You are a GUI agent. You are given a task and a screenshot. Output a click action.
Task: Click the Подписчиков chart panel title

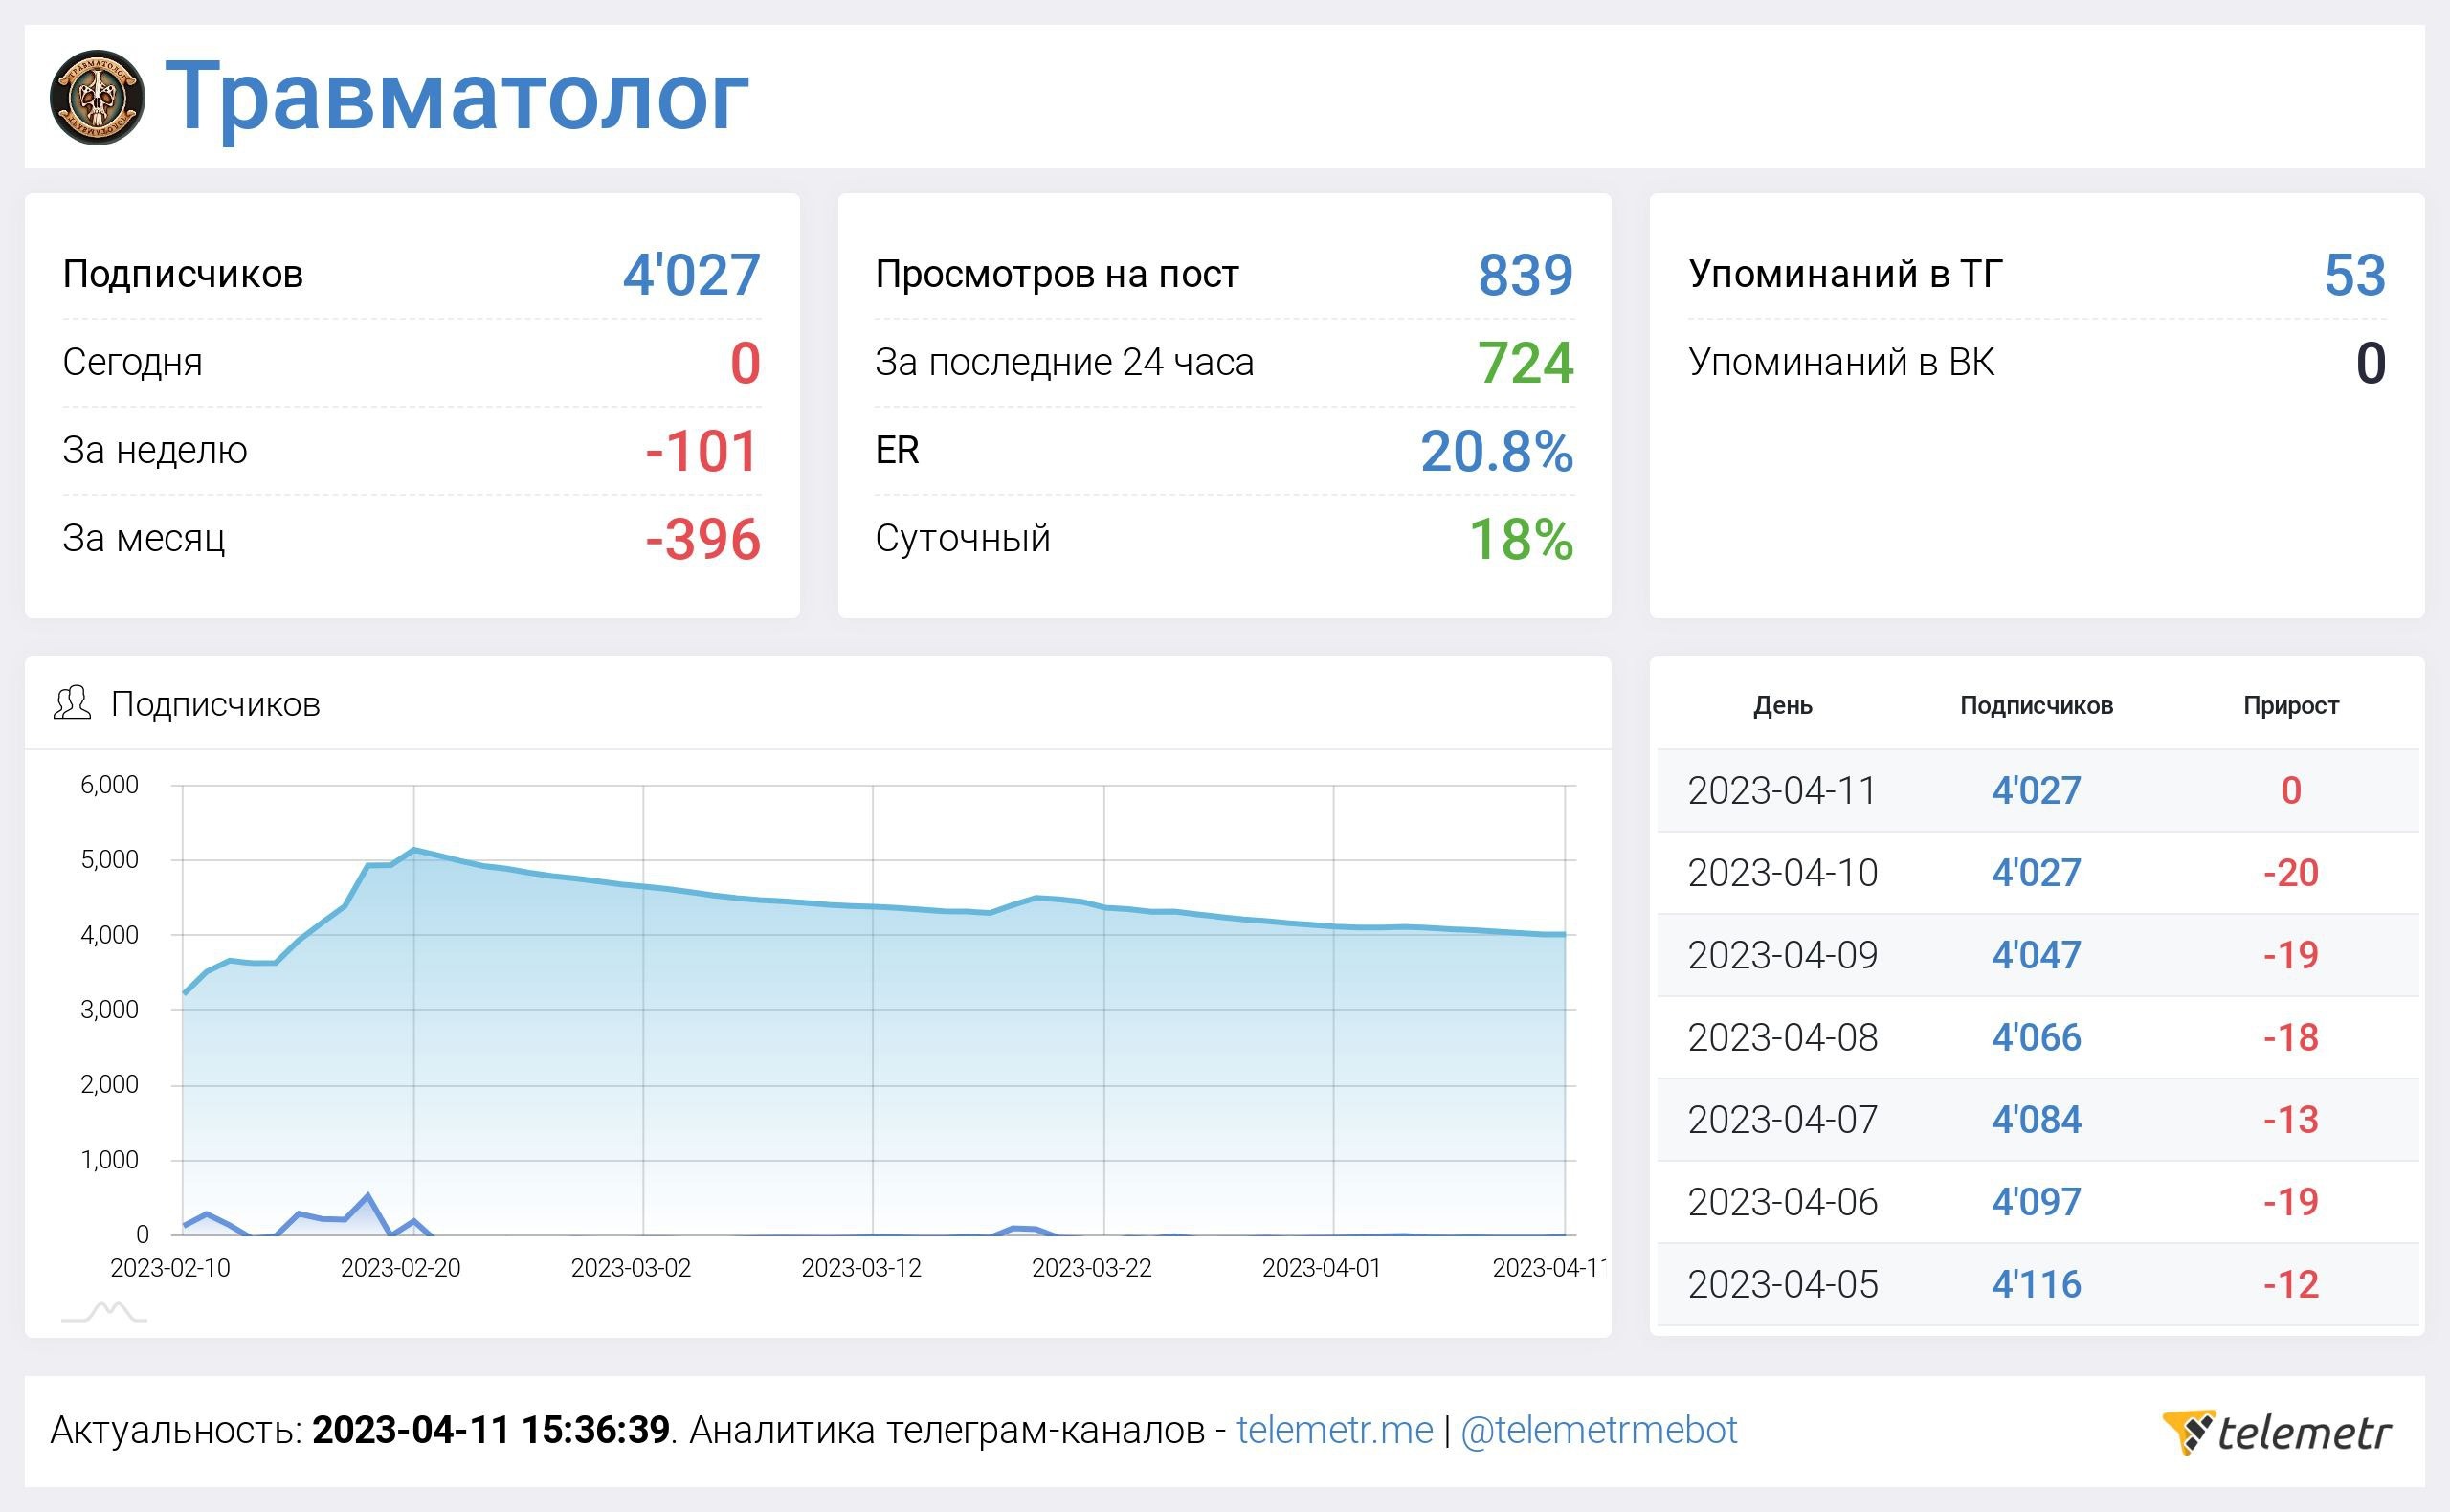click(215, 703)
